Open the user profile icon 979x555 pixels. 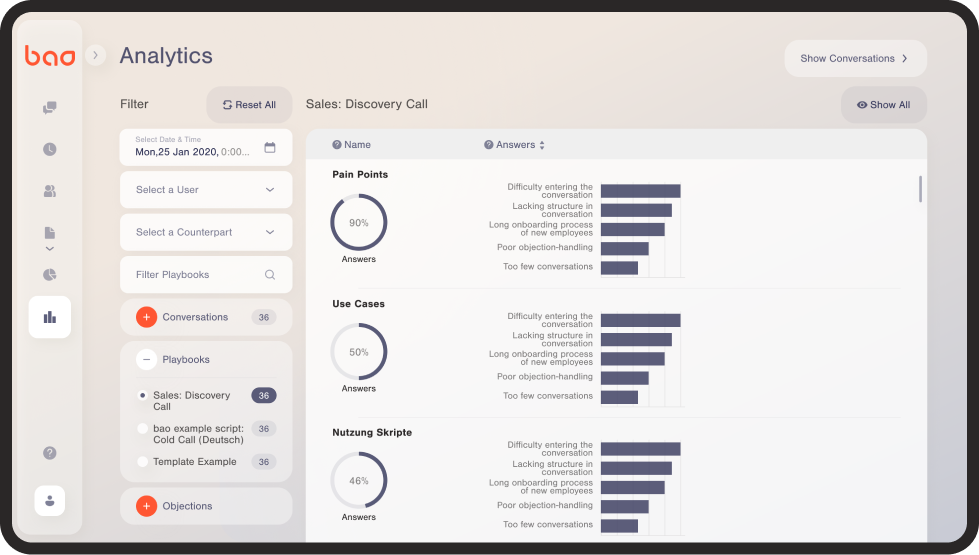click(x=49, y=501)
